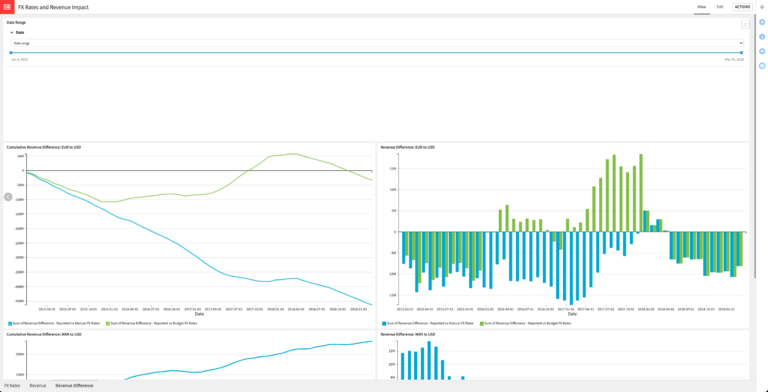Image resolution: width=768 pixels, height=392 pixels.
Task: Click the Date axis label under cumulative EUR chart
Action: (x=199, y=314)
